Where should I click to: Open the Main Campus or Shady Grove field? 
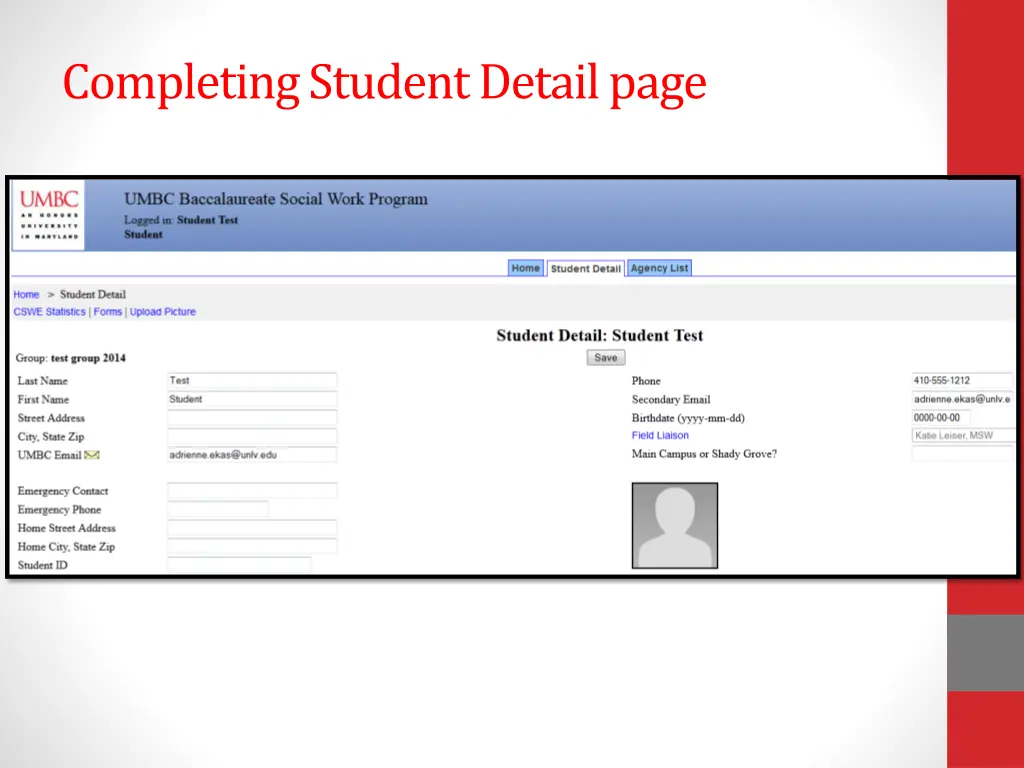(x=960, y=454)
